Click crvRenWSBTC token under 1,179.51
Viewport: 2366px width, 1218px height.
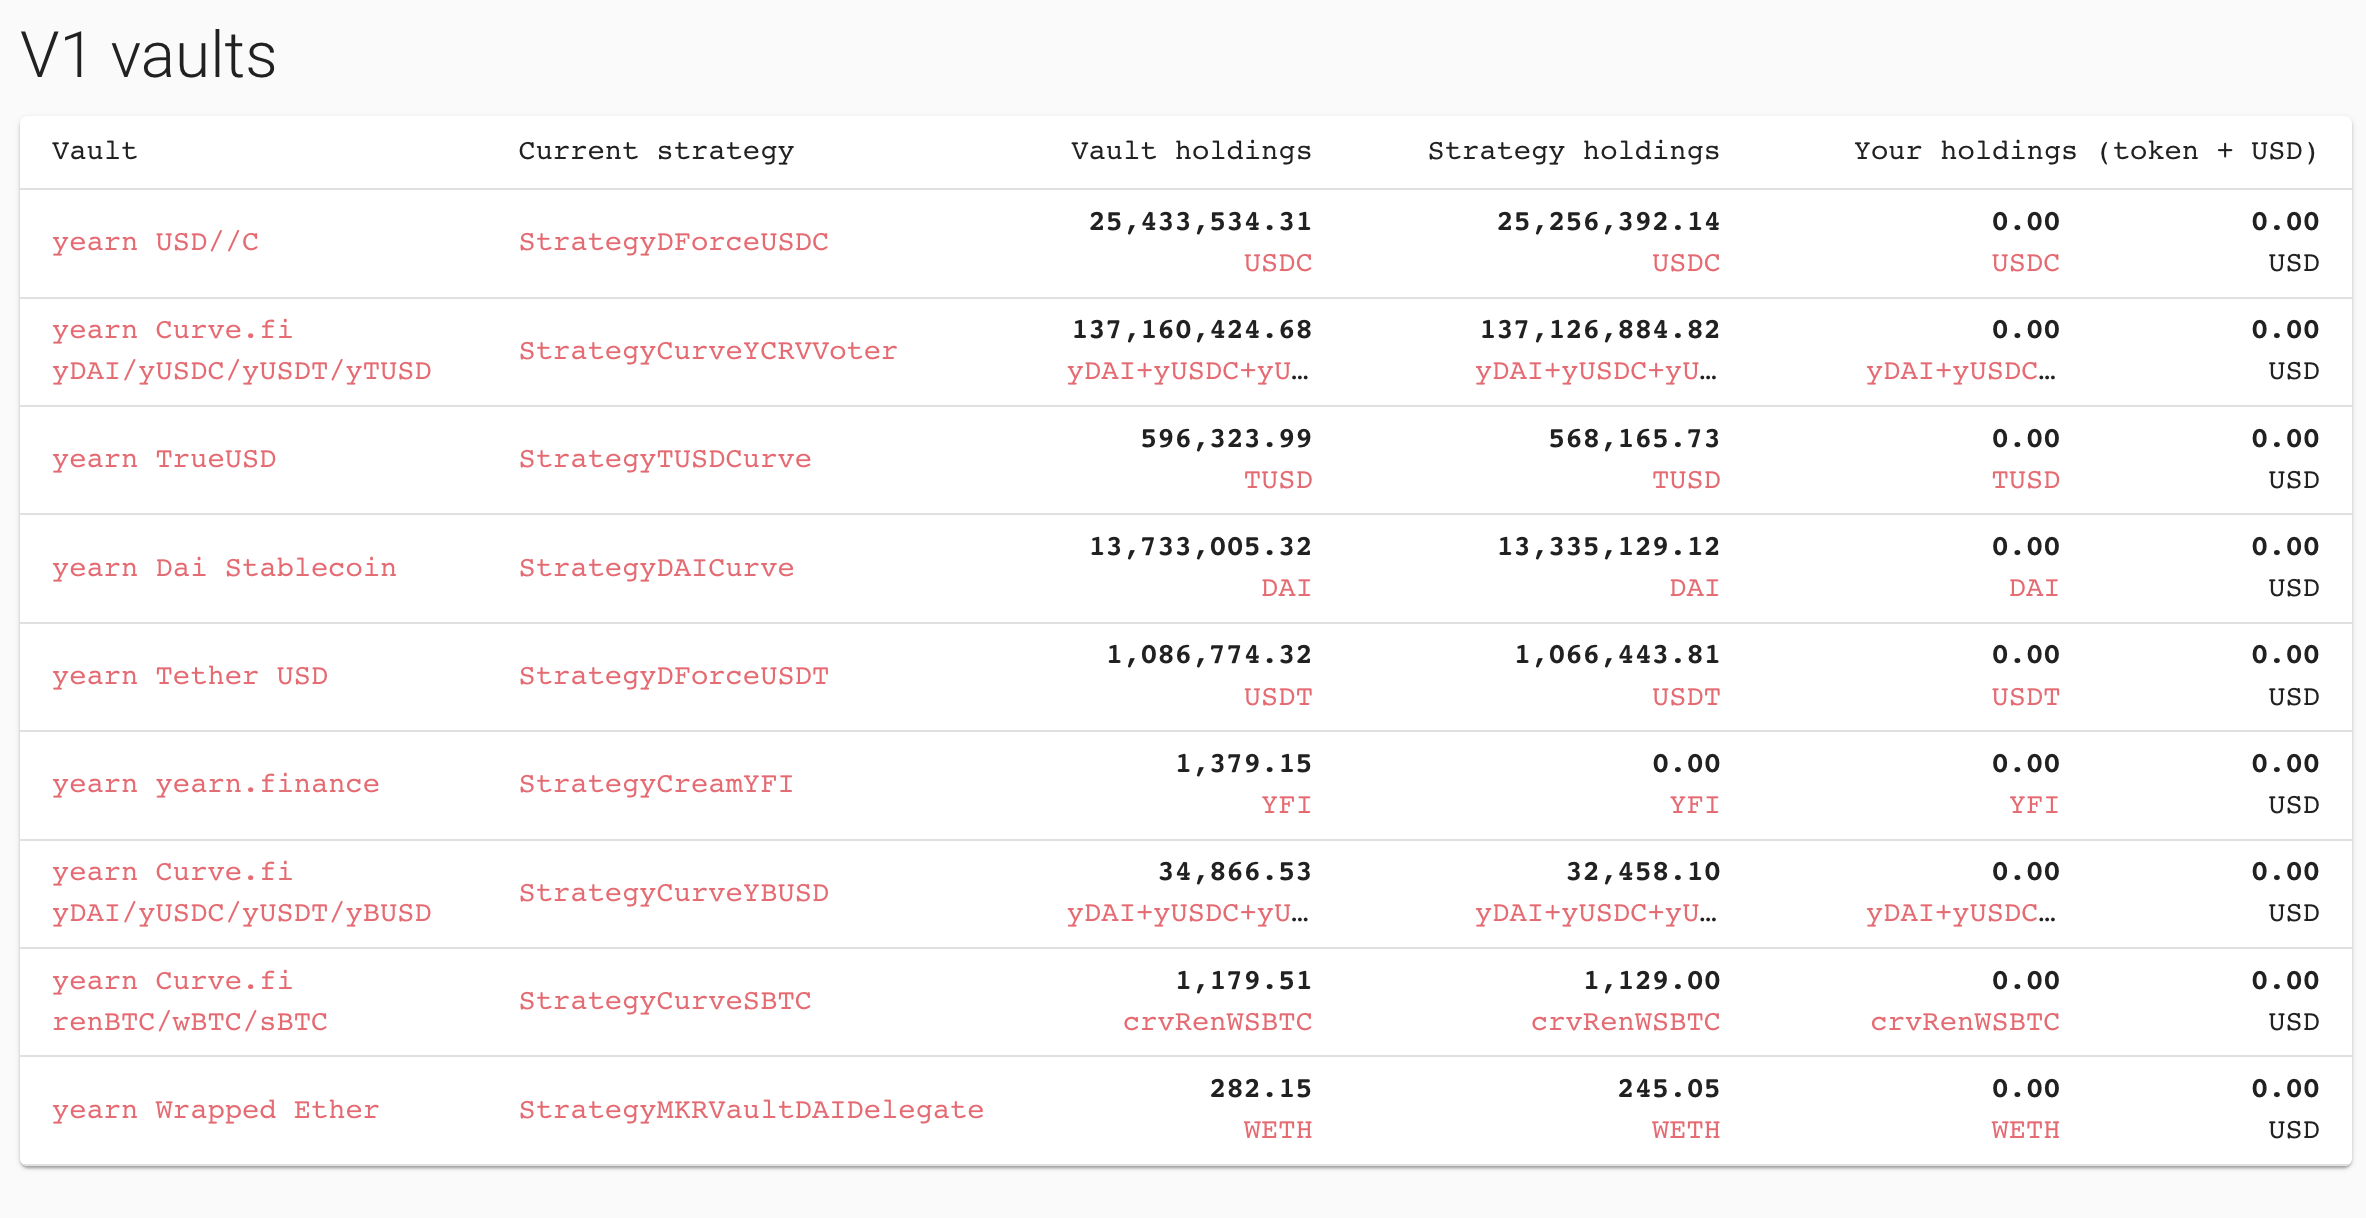coord(1217,1022)
